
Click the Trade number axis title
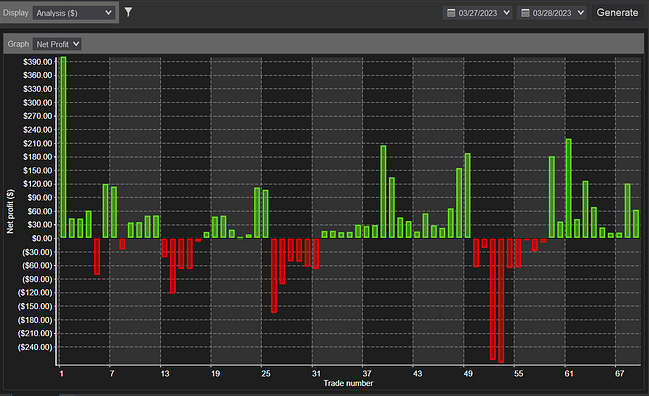pos(348,383)
